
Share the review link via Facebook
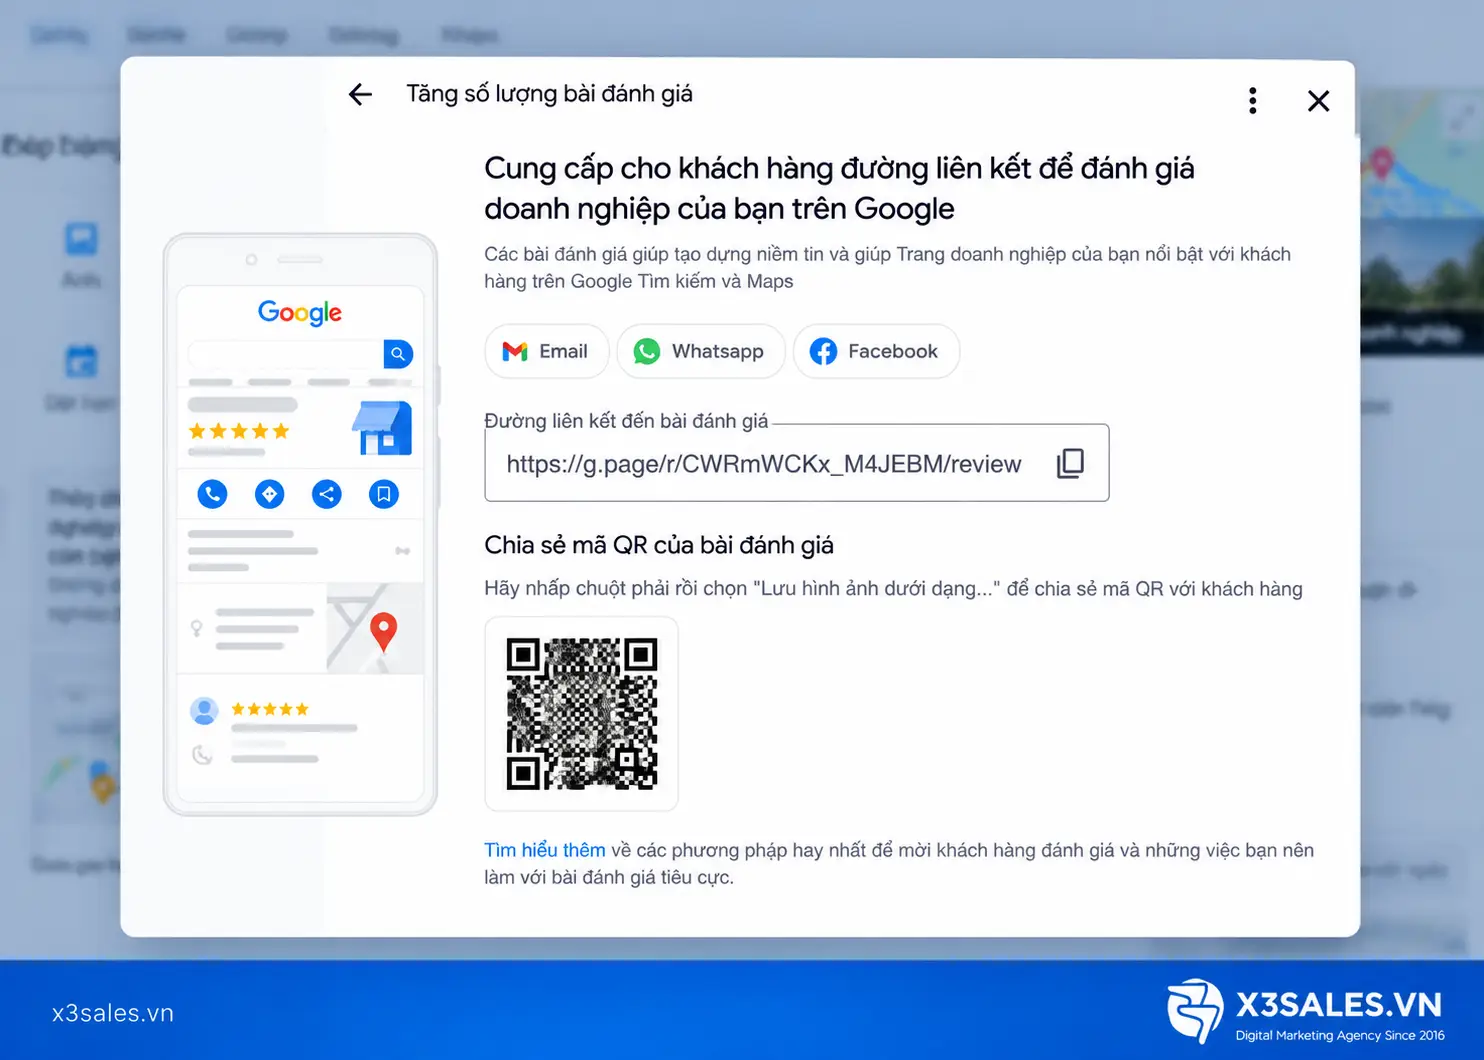pos(876,351)
